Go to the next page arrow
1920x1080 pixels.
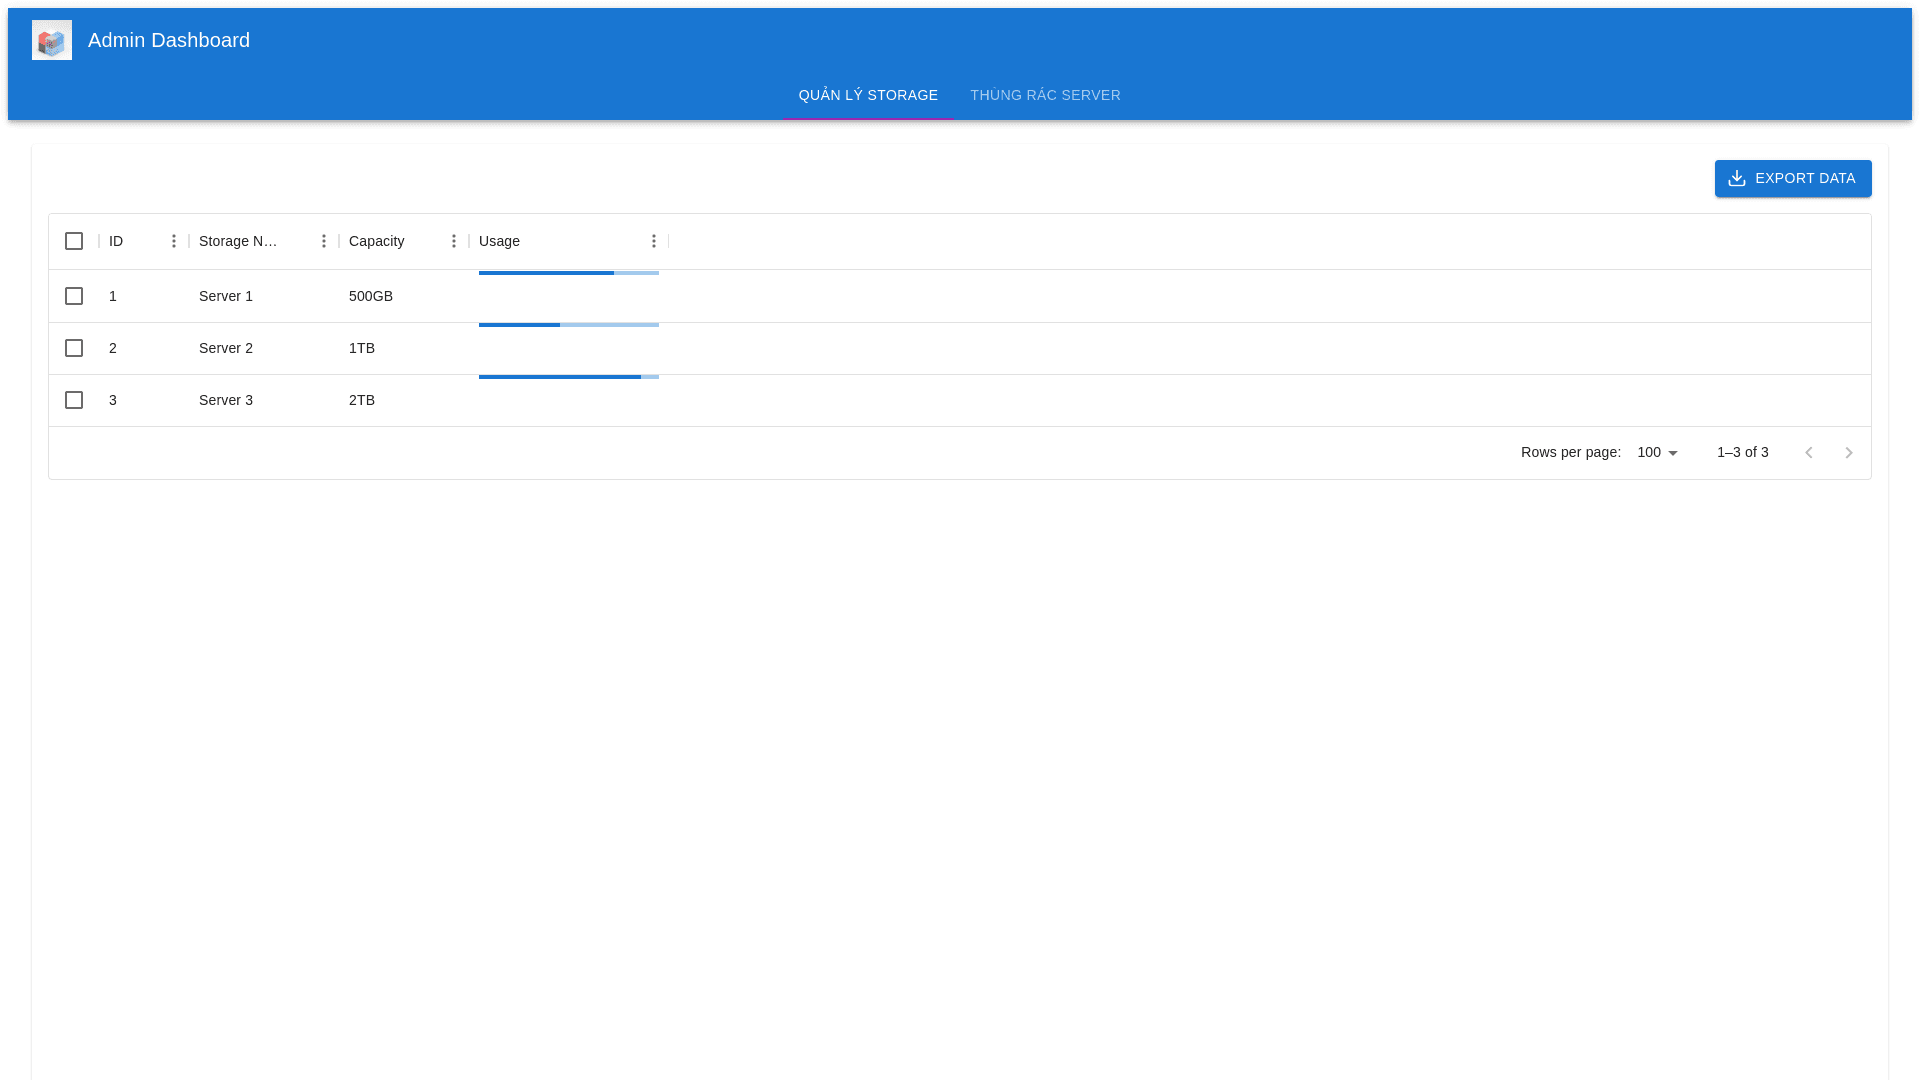[x=1849, y=453]
